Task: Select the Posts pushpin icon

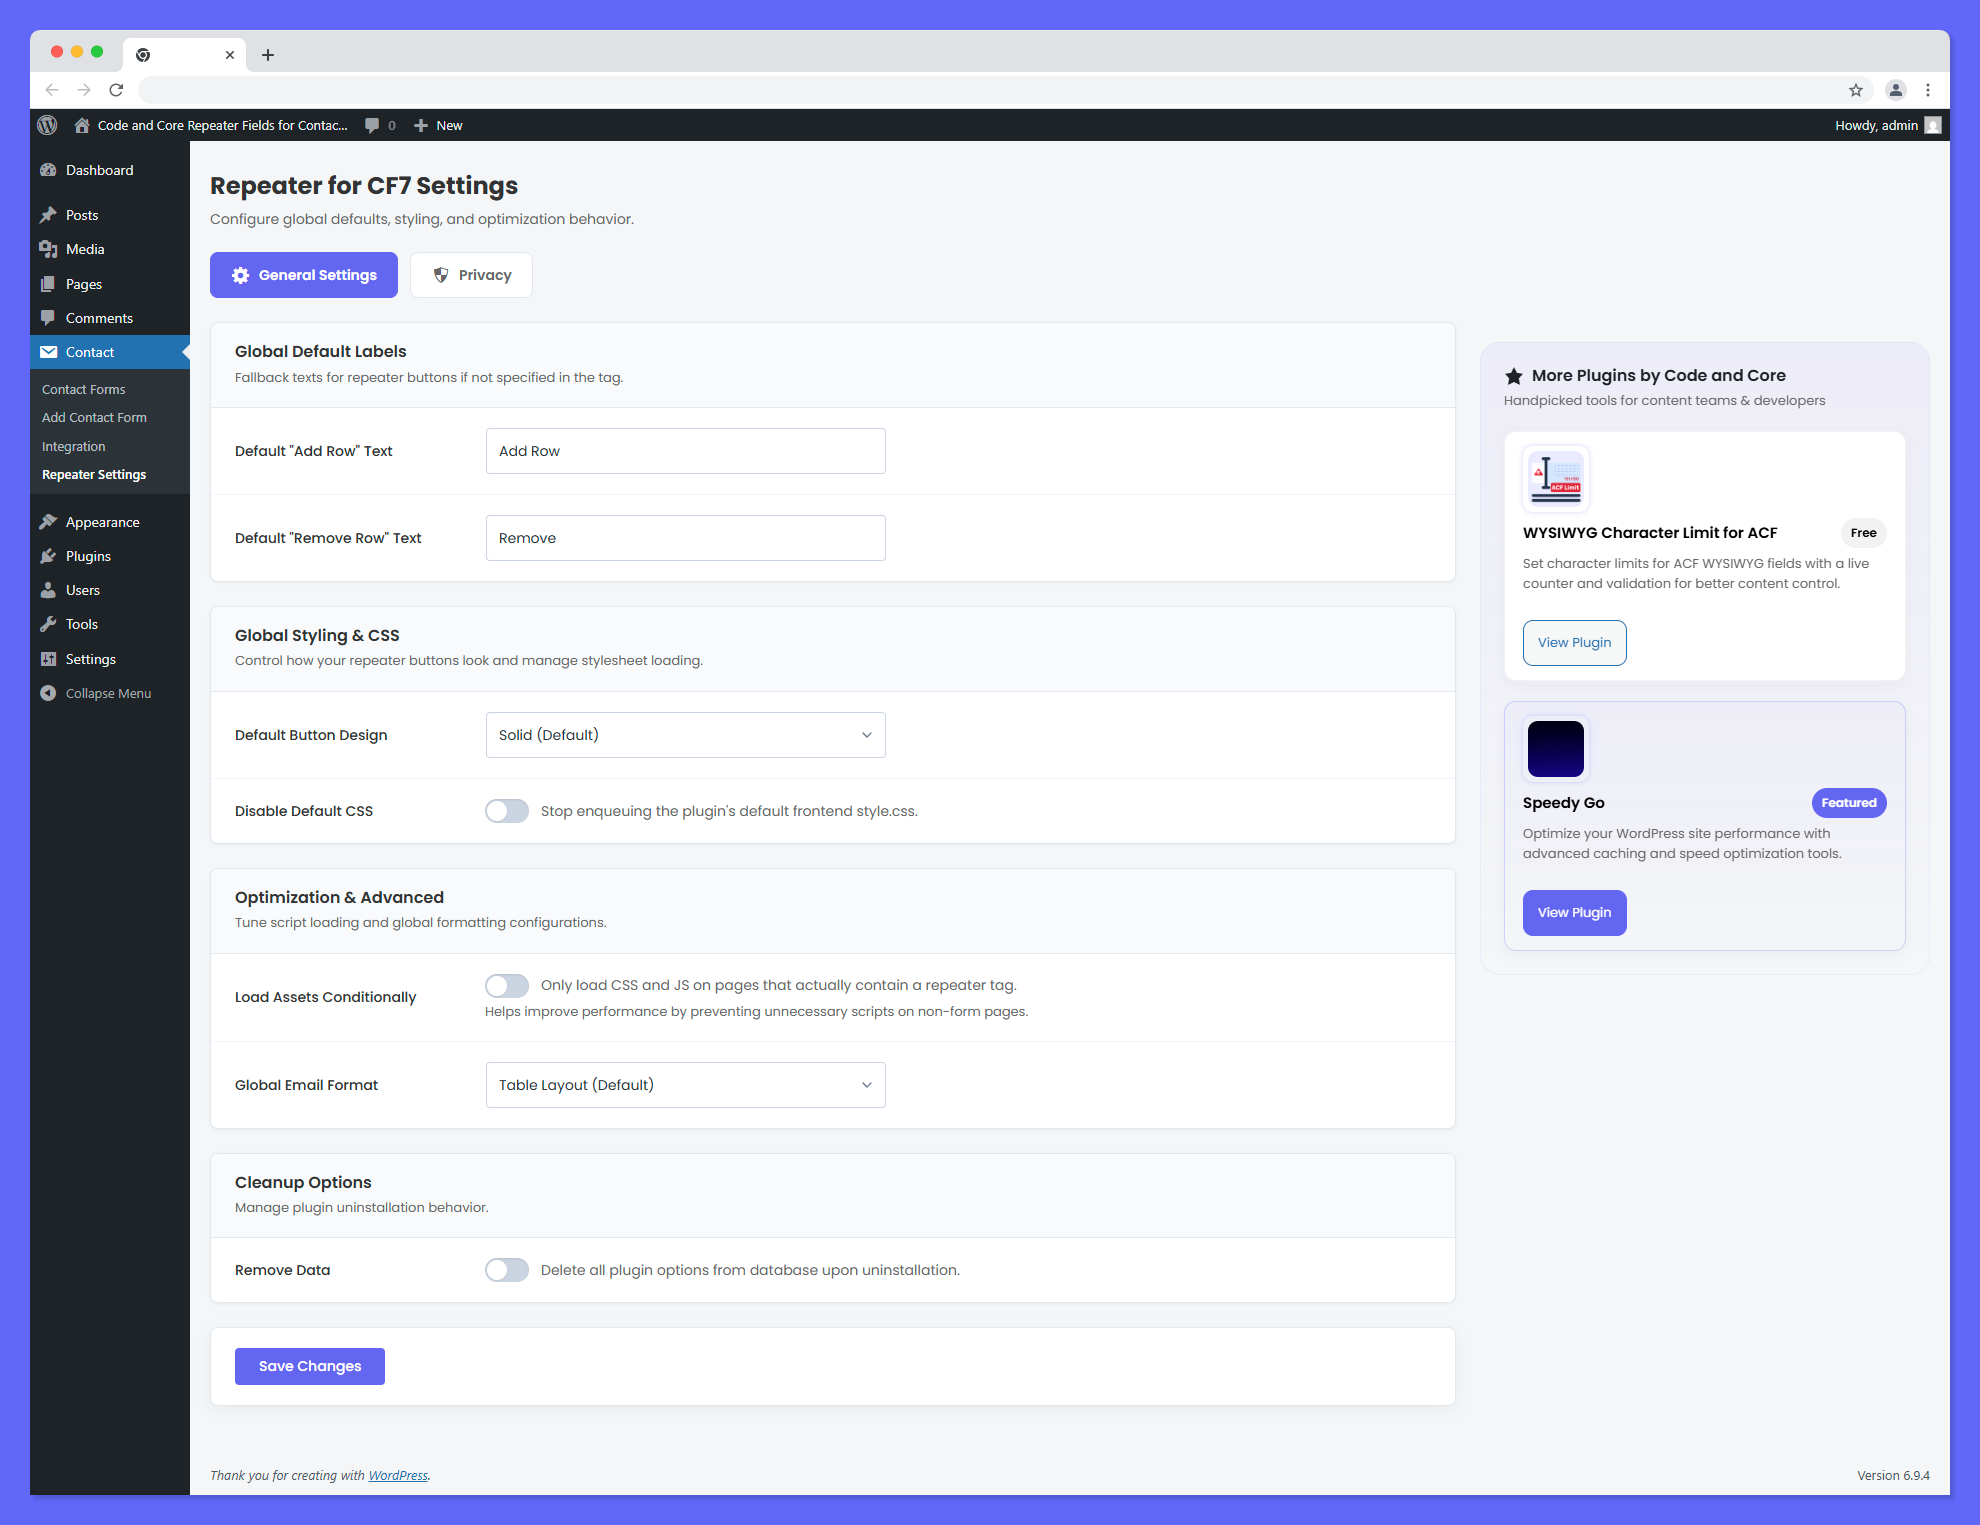Action: click(x=49, y=214)
